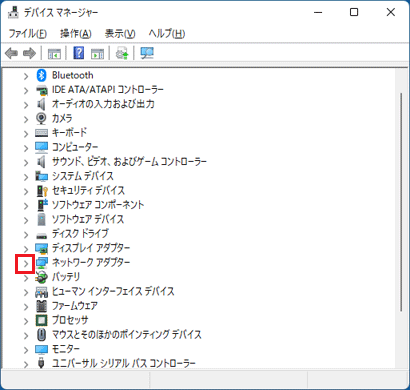Open the ファイル(F) menu

27,34
